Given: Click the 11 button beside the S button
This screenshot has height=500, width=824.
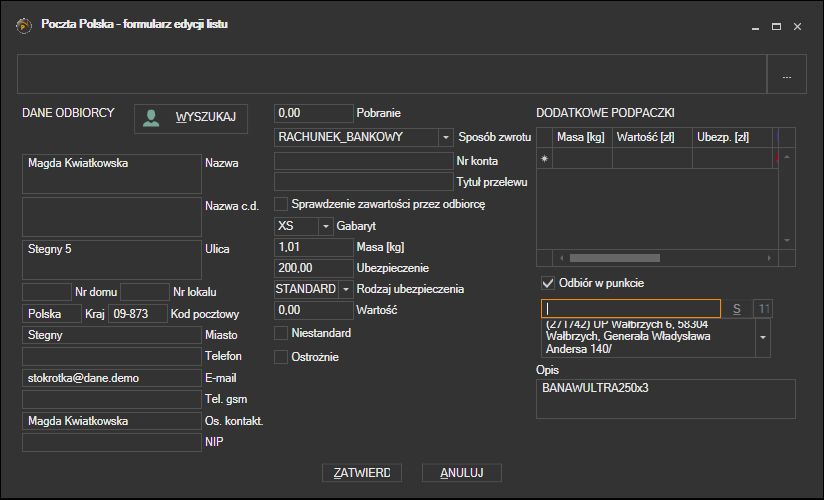Looking at the screenshot, I should click(763, 309).
